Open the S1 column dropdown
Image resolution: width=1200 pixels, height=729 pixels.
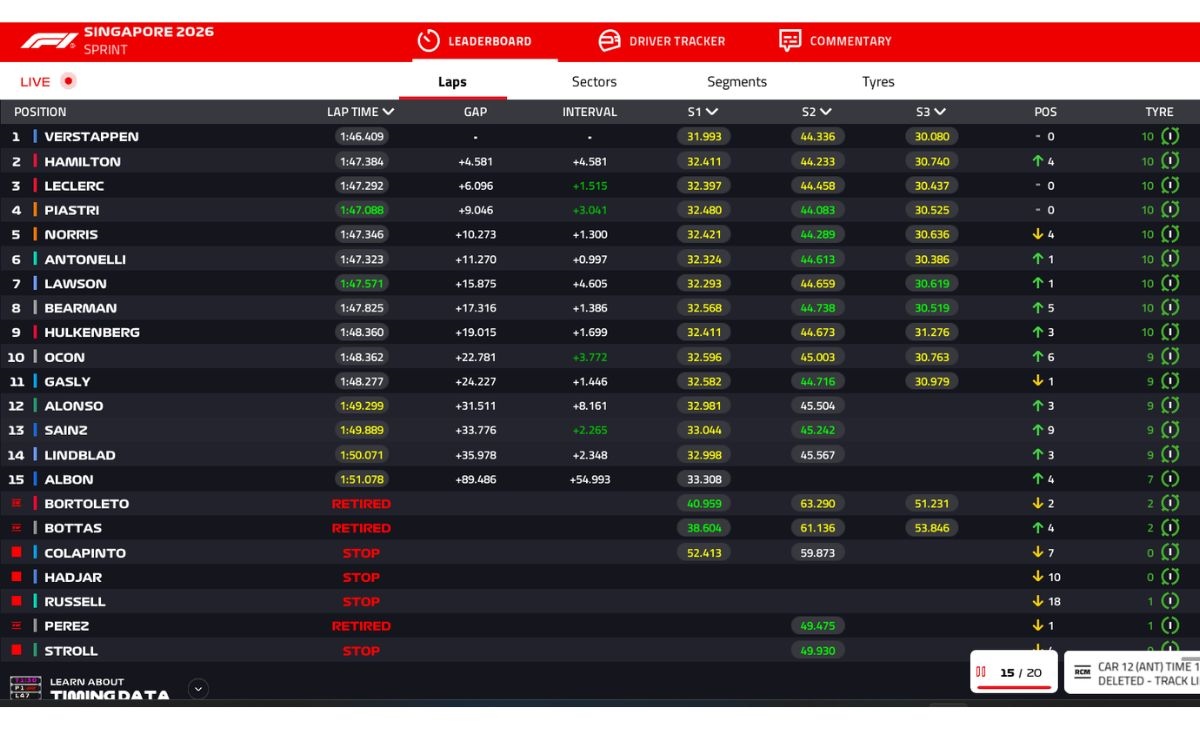pyautogui.click(x=712, y=112)
